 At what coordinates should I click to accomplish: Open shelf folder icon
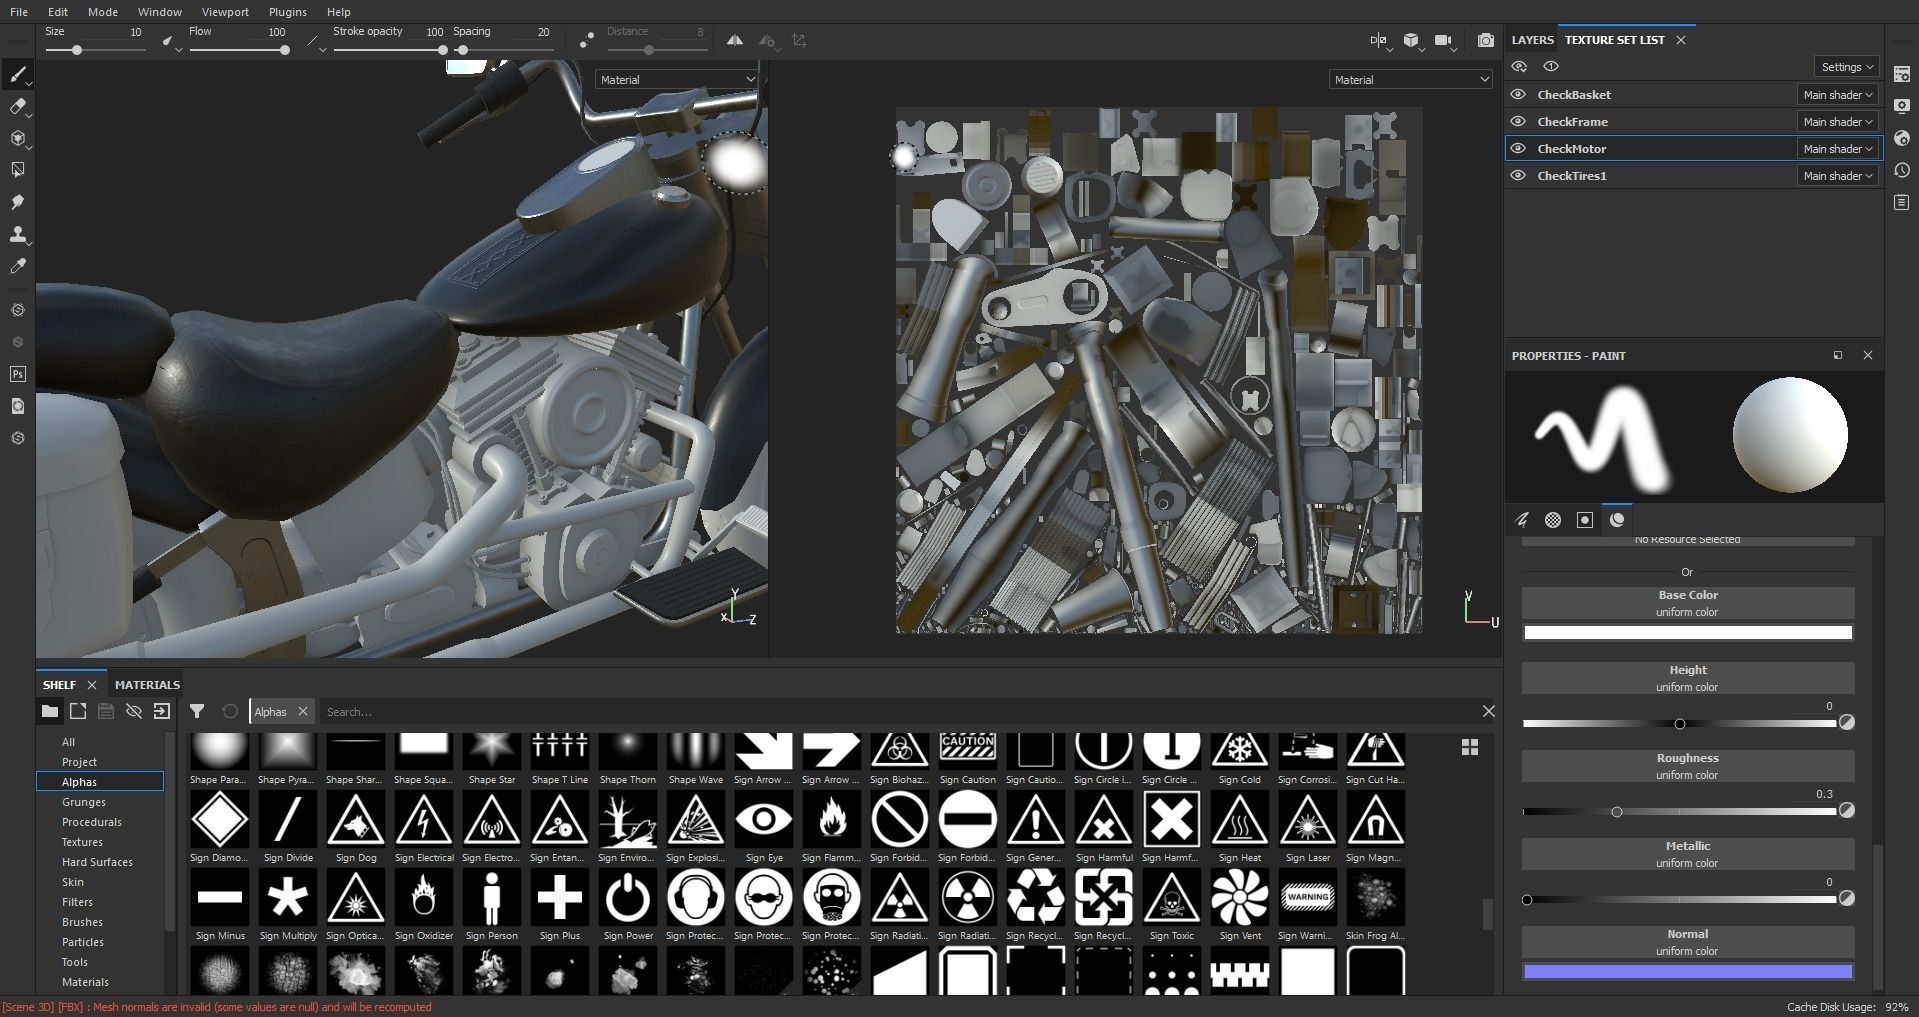click(49, 711)
